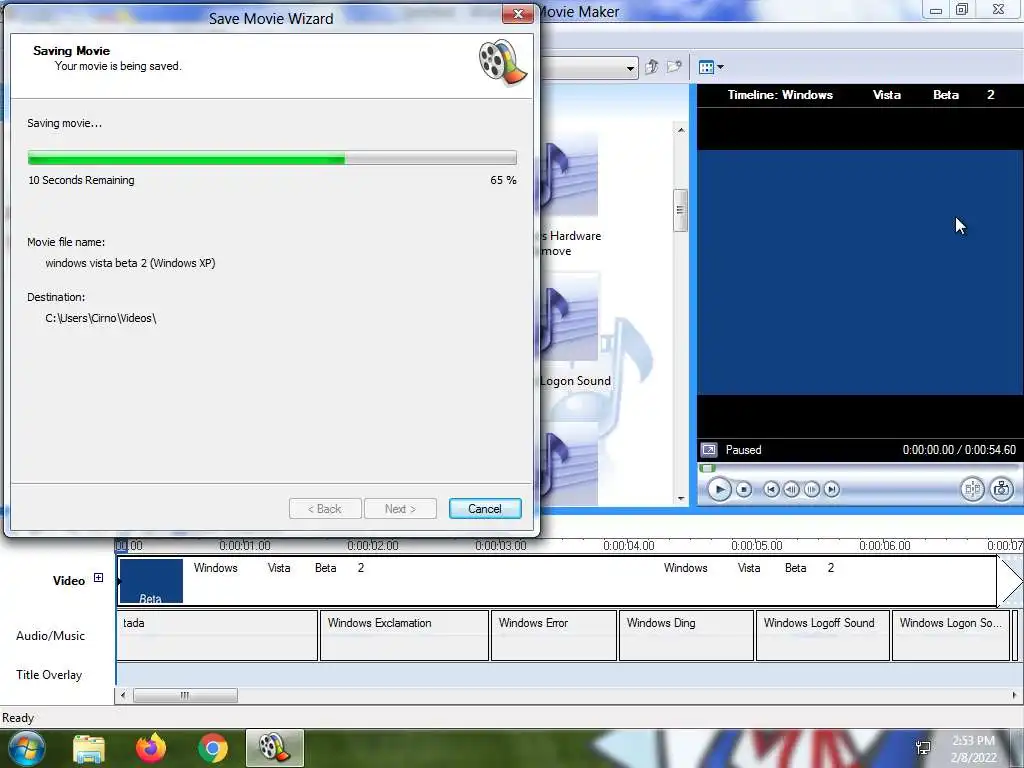Screen dimensions: 1024x768
Task: Click the collection pane scrollbar thumb
Action: (x=680, y=210)
